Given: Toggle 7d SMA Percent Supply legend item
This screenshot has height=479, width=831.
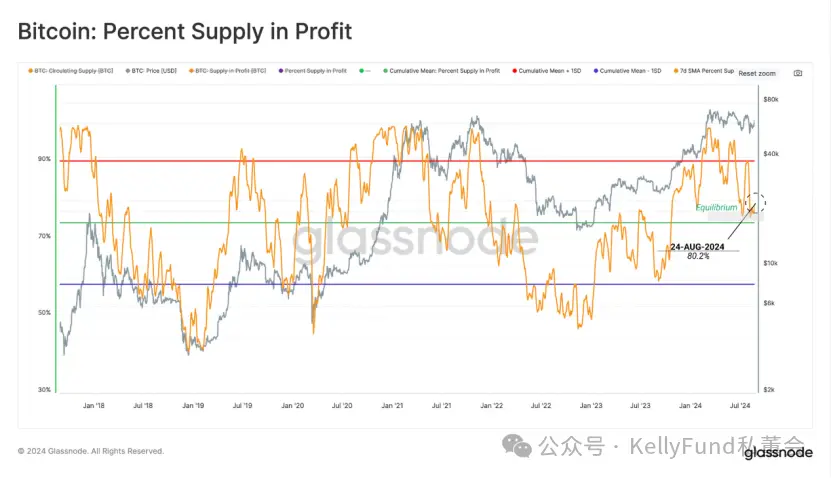Looking at the screenshot, I should [705, 73].
